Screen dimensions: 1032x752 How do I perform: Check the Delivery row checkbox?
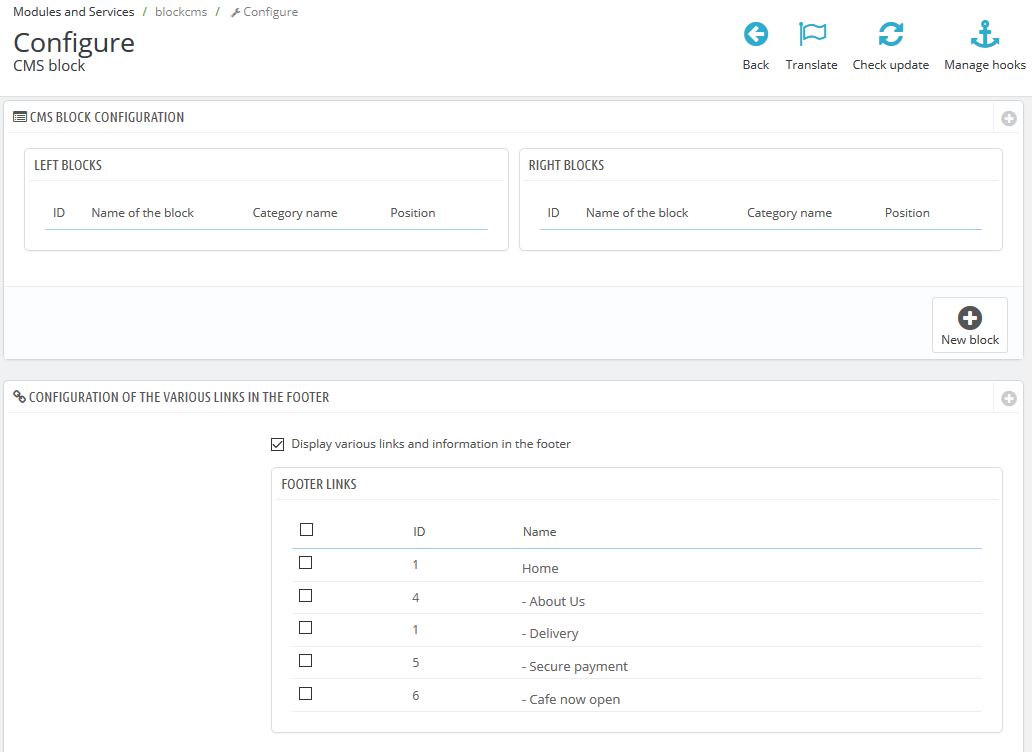tap(305, 628)
